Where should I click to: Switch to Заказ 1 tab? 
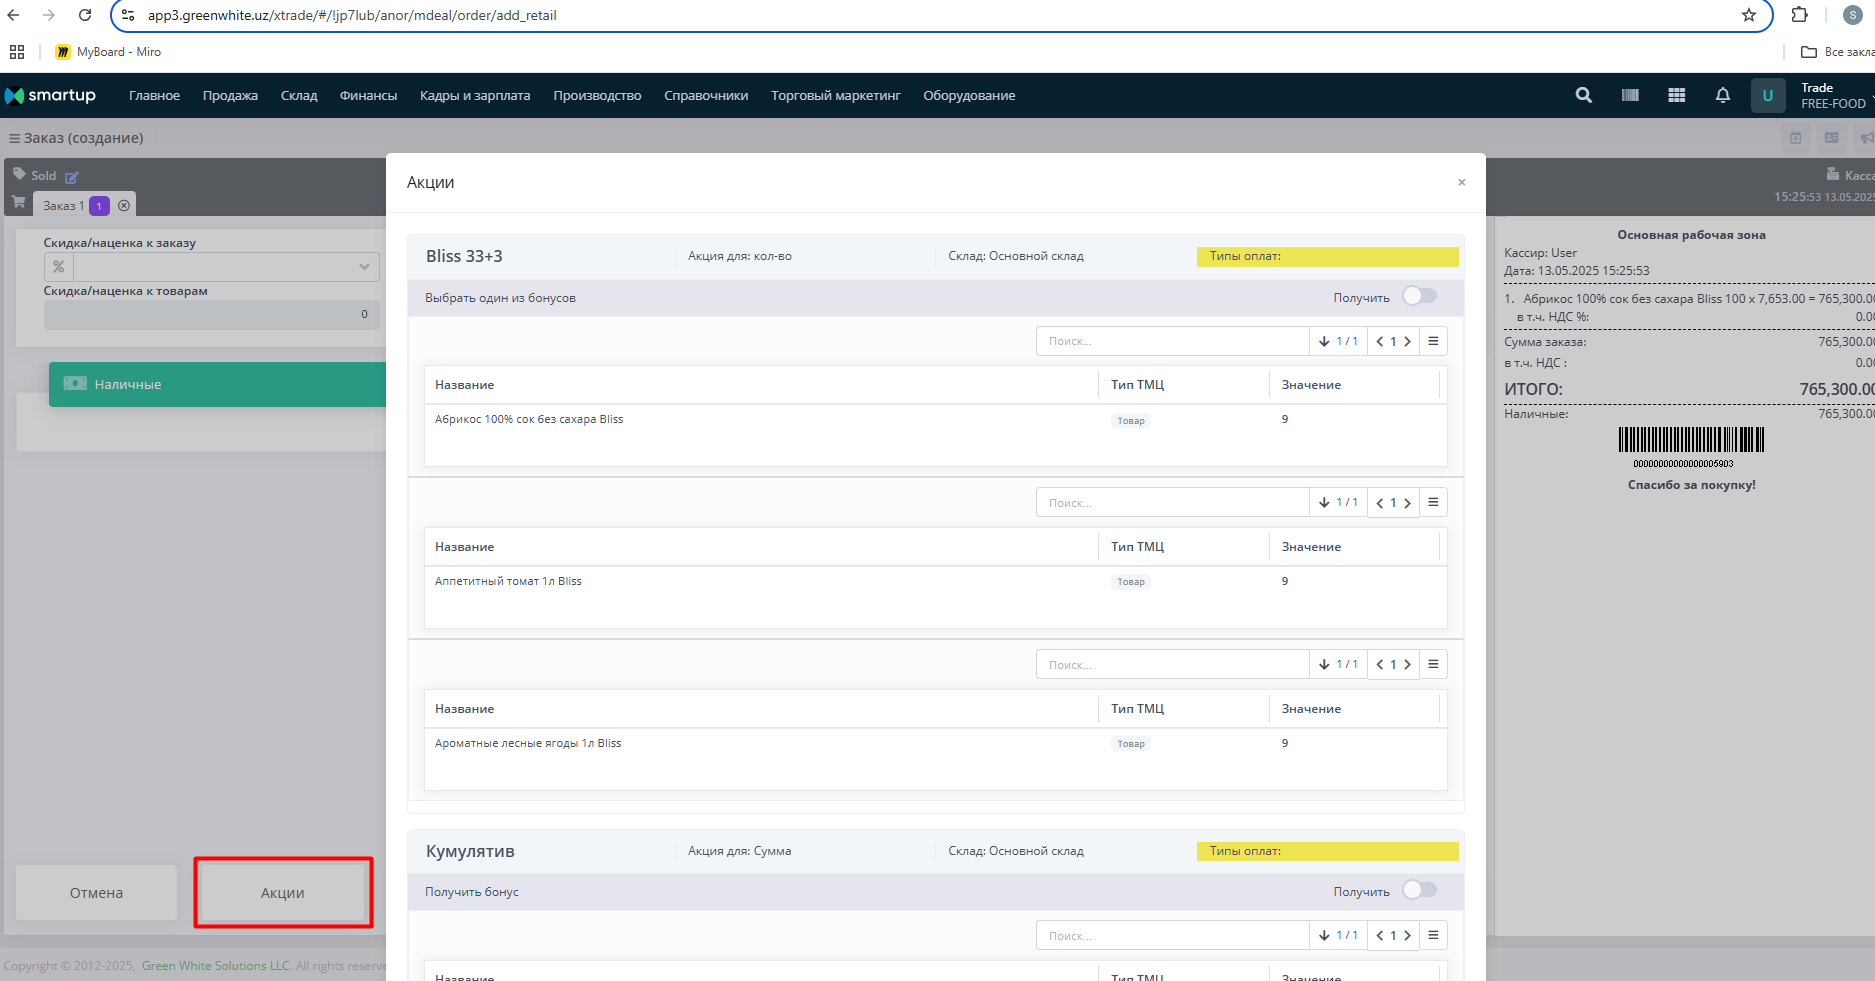[x=63, y=205]
